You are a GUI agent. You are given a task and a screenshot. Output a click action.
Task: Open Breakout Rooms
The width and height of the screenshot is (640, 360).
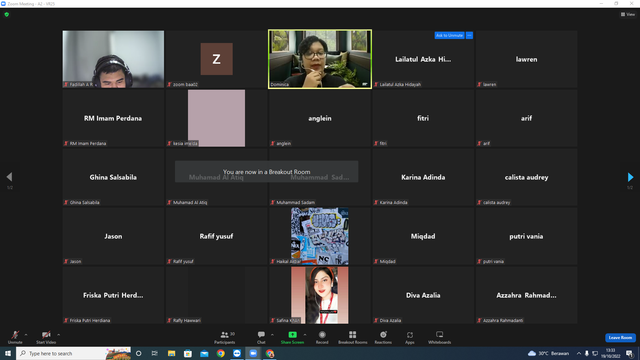click(x=353, y=337)
